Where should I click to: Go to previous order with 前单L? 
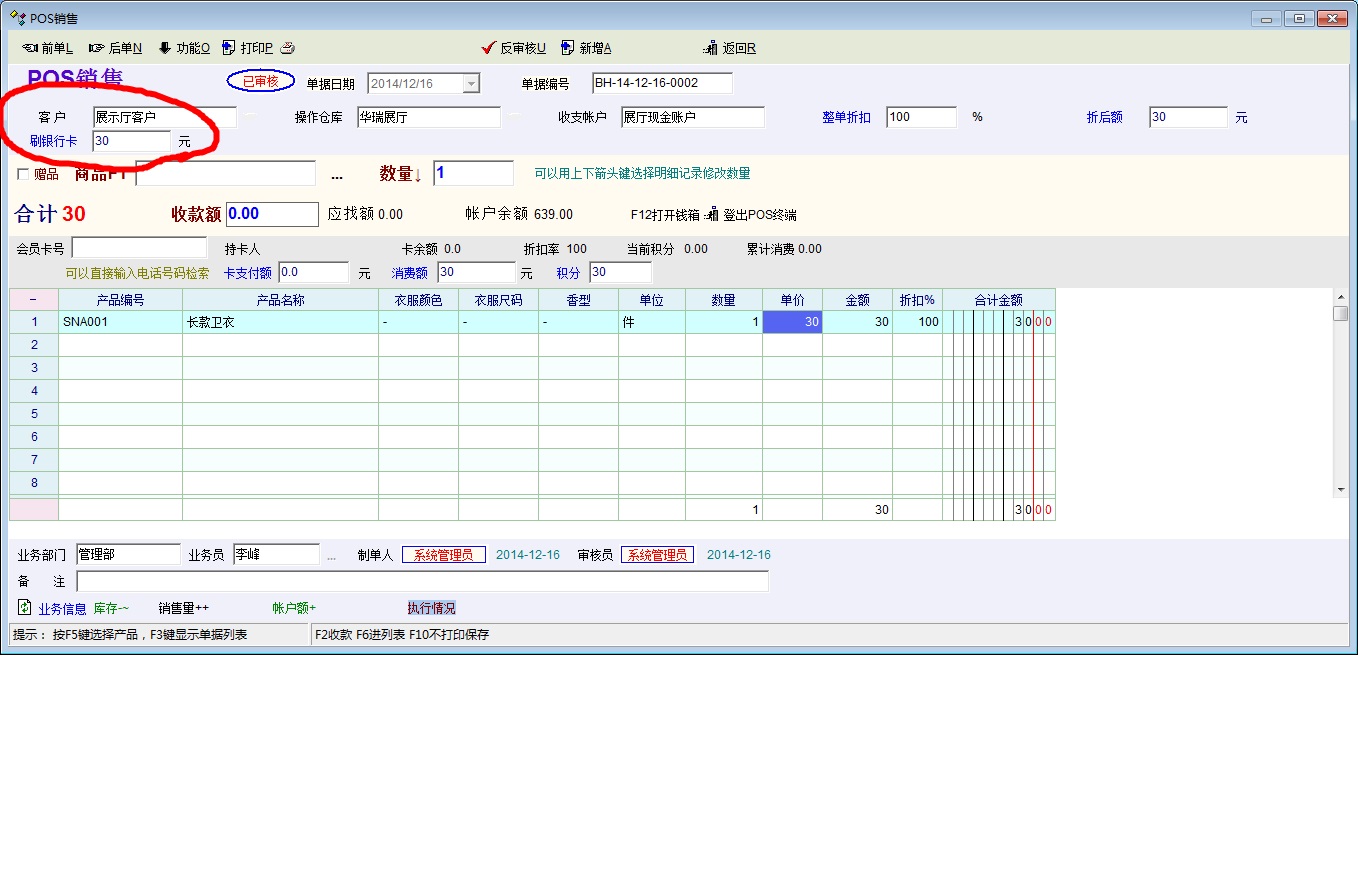click(47, 48)
